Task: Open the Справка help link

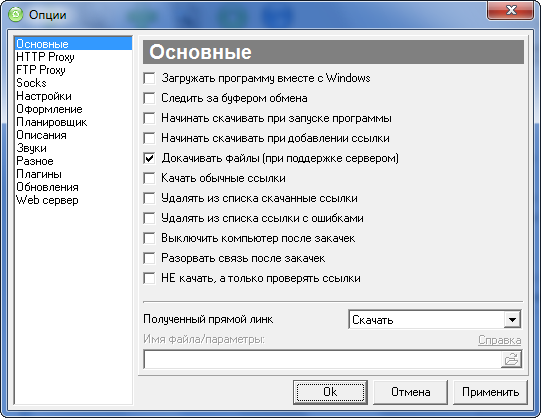Action: [499, 340]
